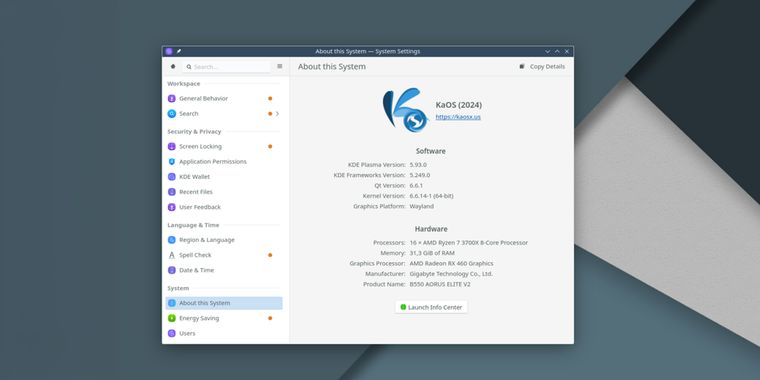Click the orange dot beside Screen Locking

point(270,146)
